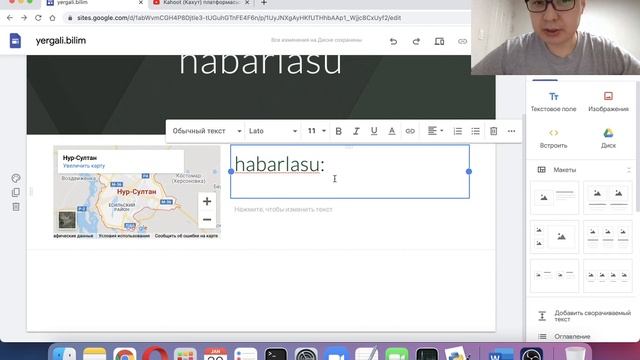Duplicate the section using copy icon
This screenshot has width=640, height=360.
click(x=16, y=192)
